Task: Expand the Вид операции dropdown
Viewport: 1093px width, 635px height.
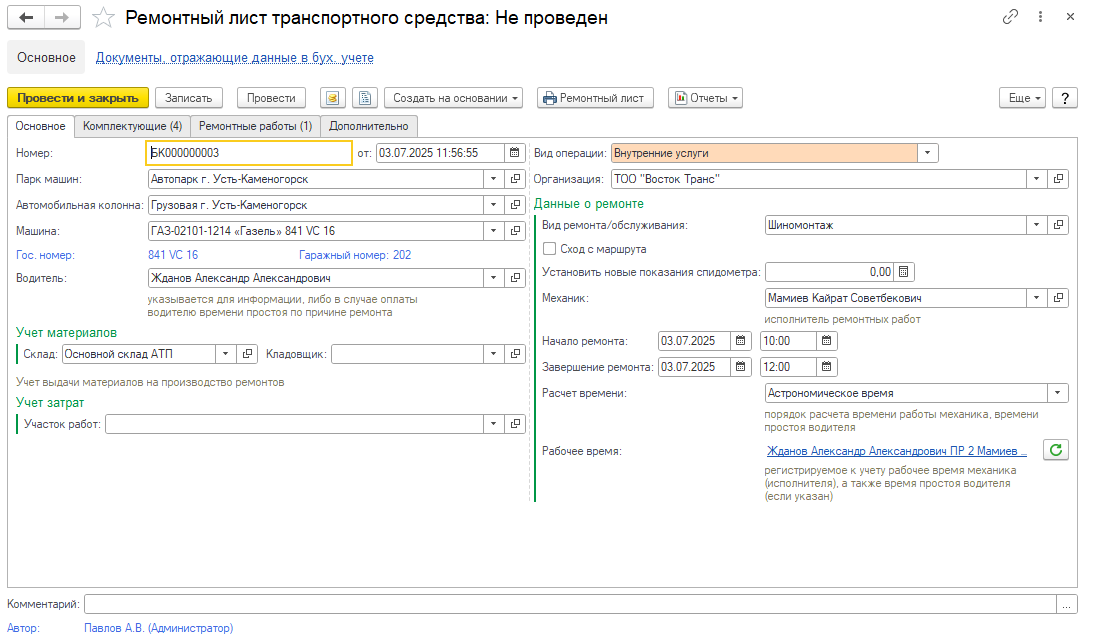Action: click(927, 153)
